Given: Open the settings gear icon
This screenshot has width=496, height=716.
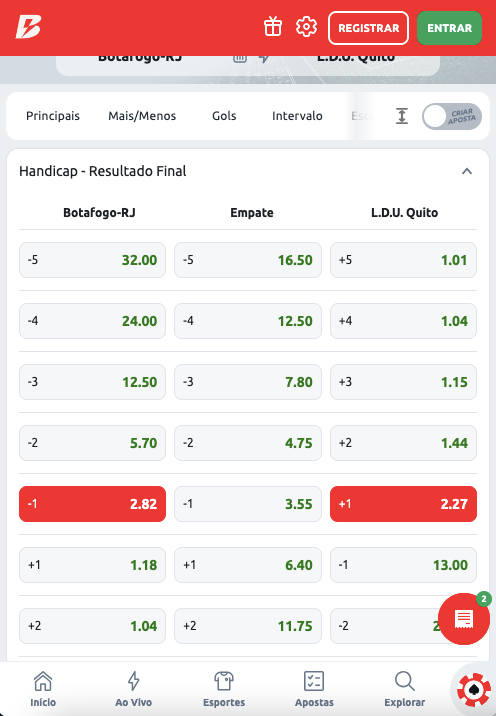Looking at the screenshot, I should tap(306, 27).
